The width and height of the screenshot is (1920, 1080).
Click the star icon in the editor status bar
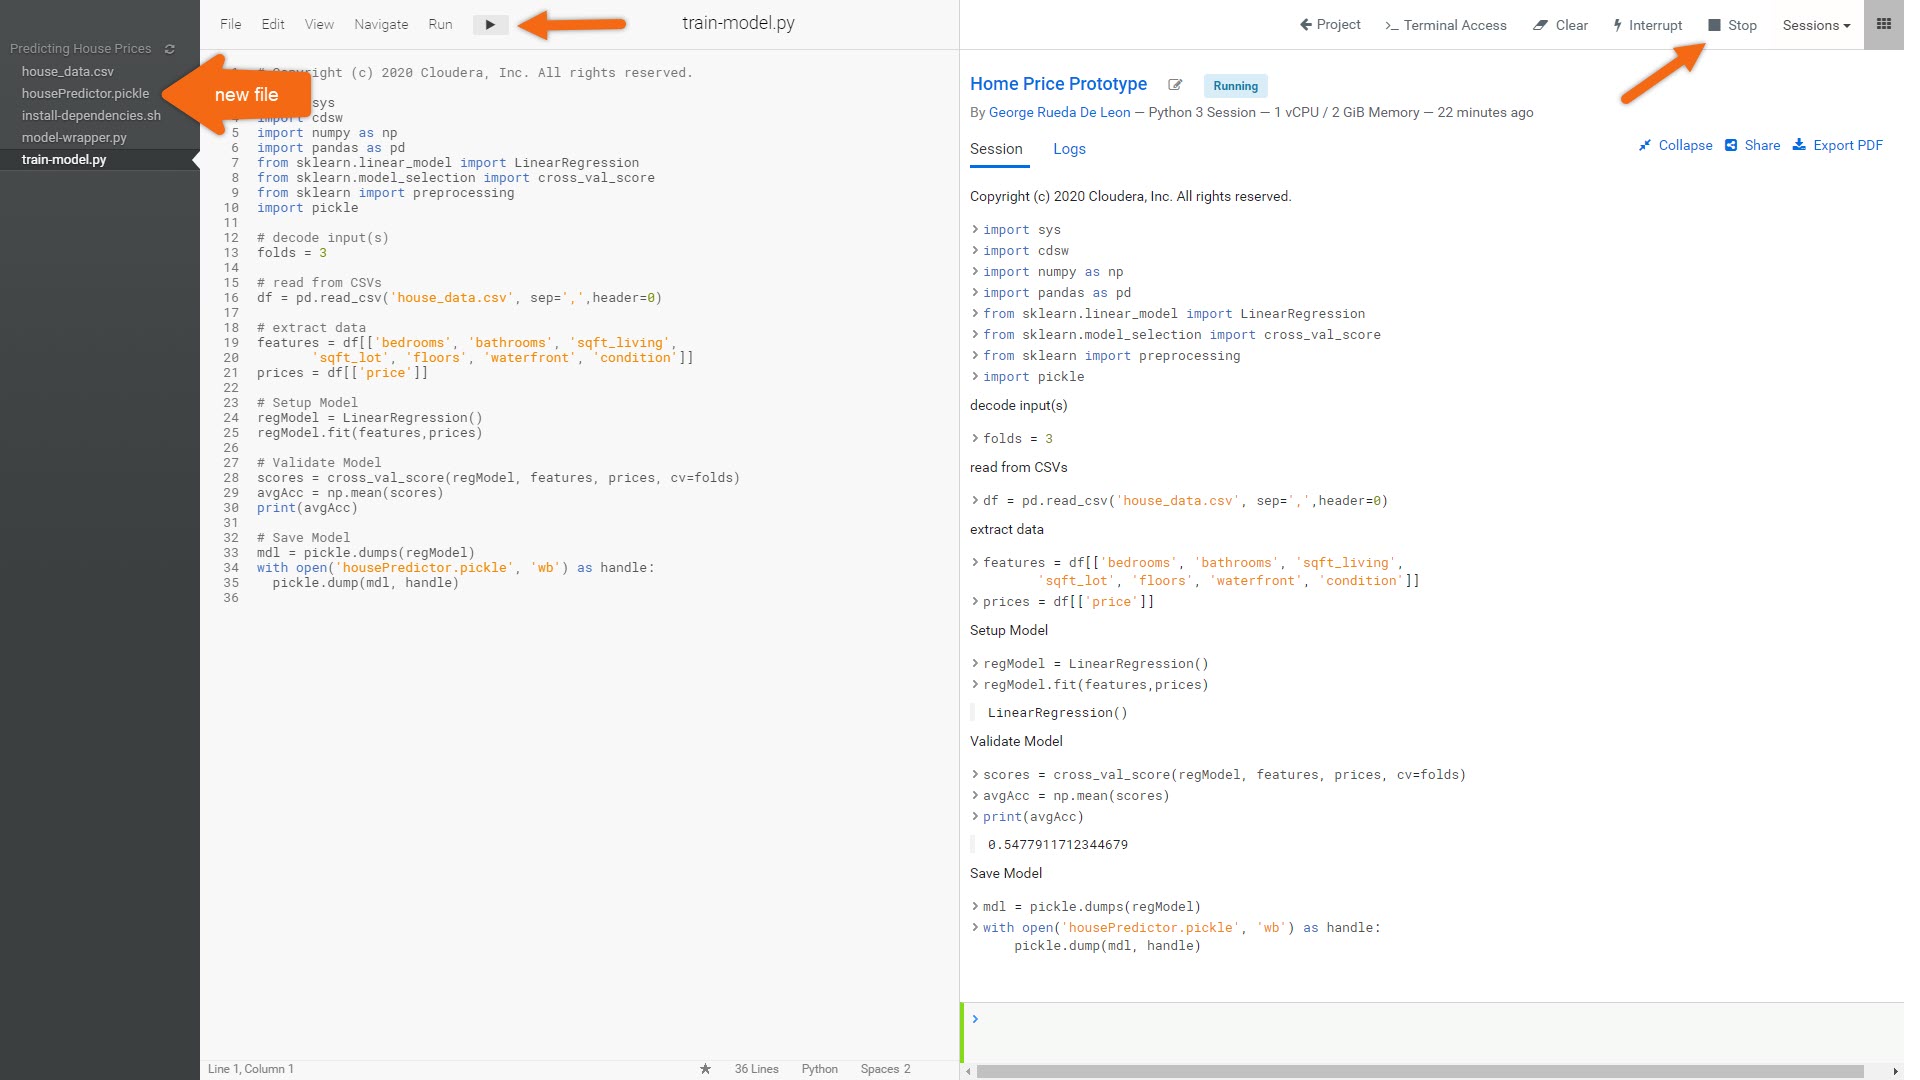(705, 1069)
